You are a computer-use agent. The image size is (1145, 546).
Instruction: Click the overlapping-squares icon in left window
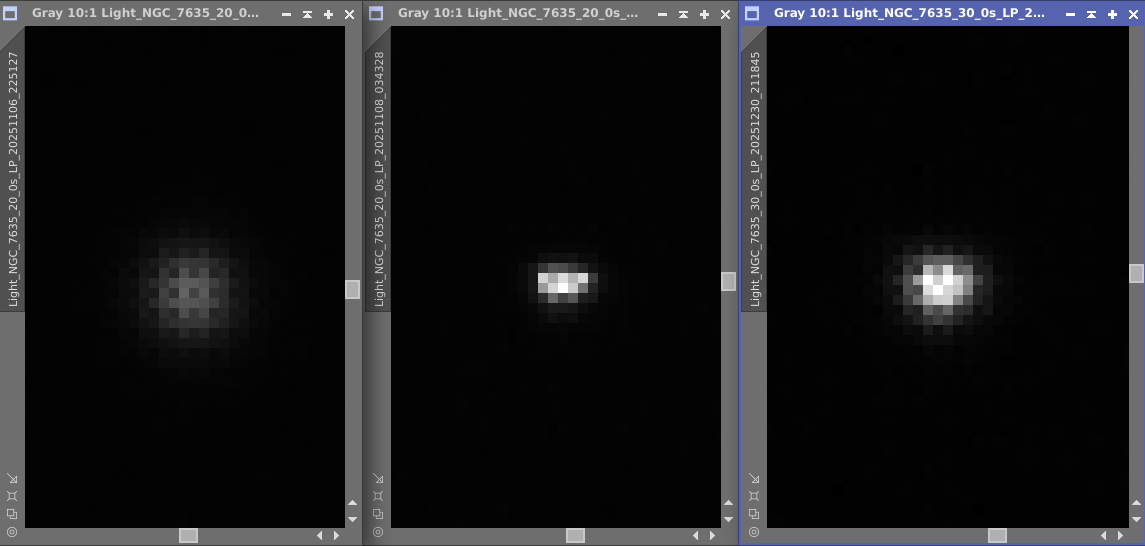pos(12,514)
